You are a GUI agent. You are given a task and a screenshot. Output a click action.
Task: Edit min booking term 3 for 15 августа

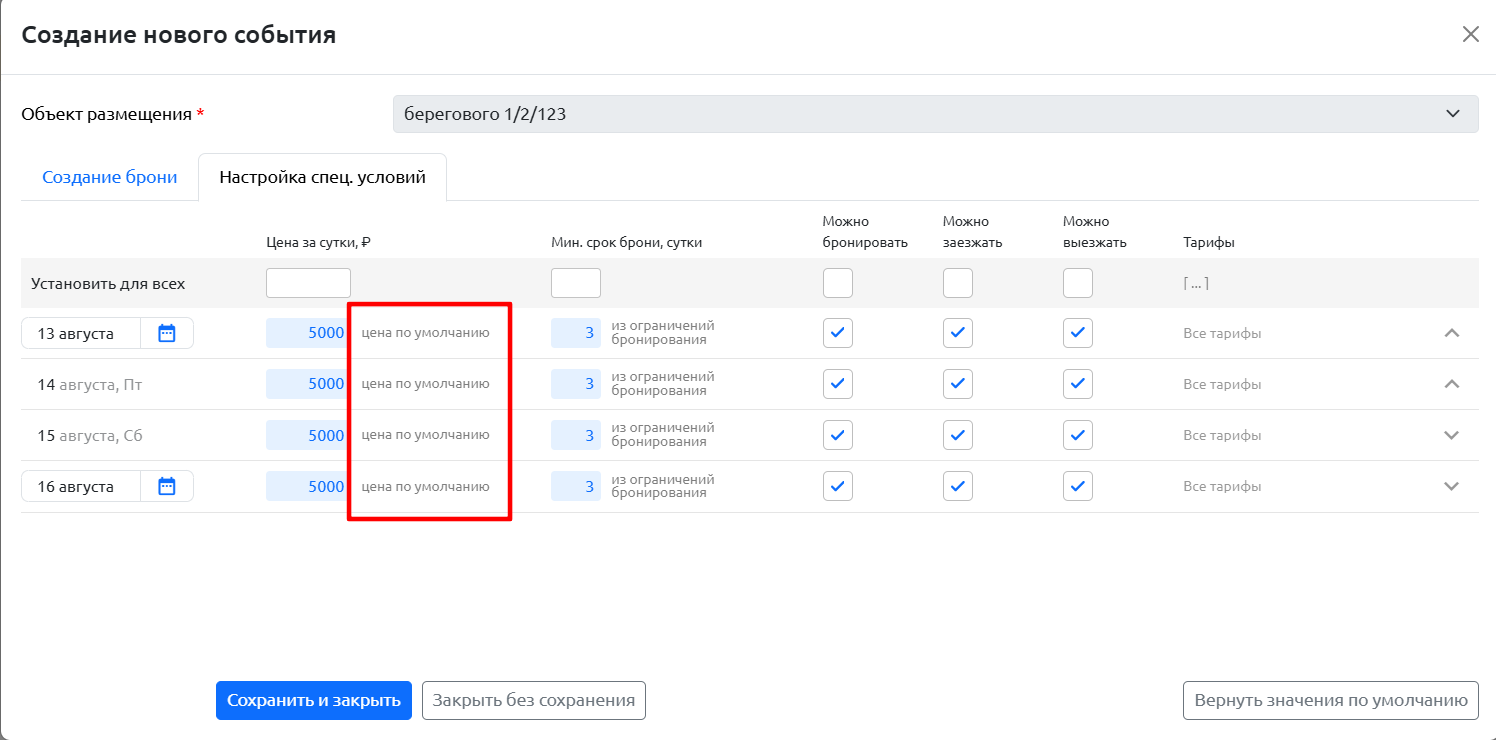(x=576, y=435)
